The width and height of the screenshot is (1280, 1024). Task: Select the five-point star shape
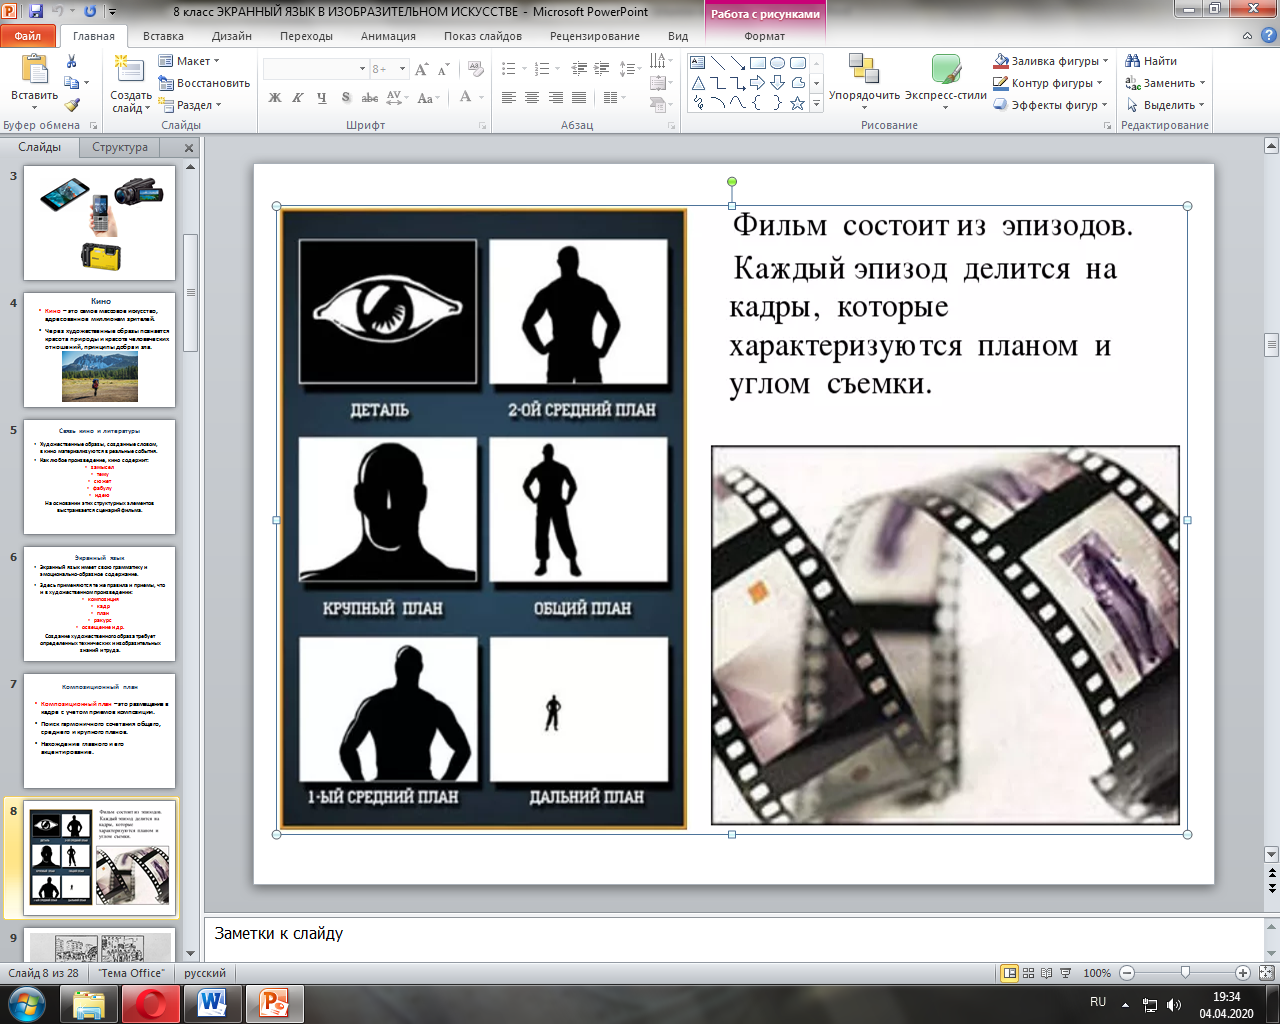point(797,103)
